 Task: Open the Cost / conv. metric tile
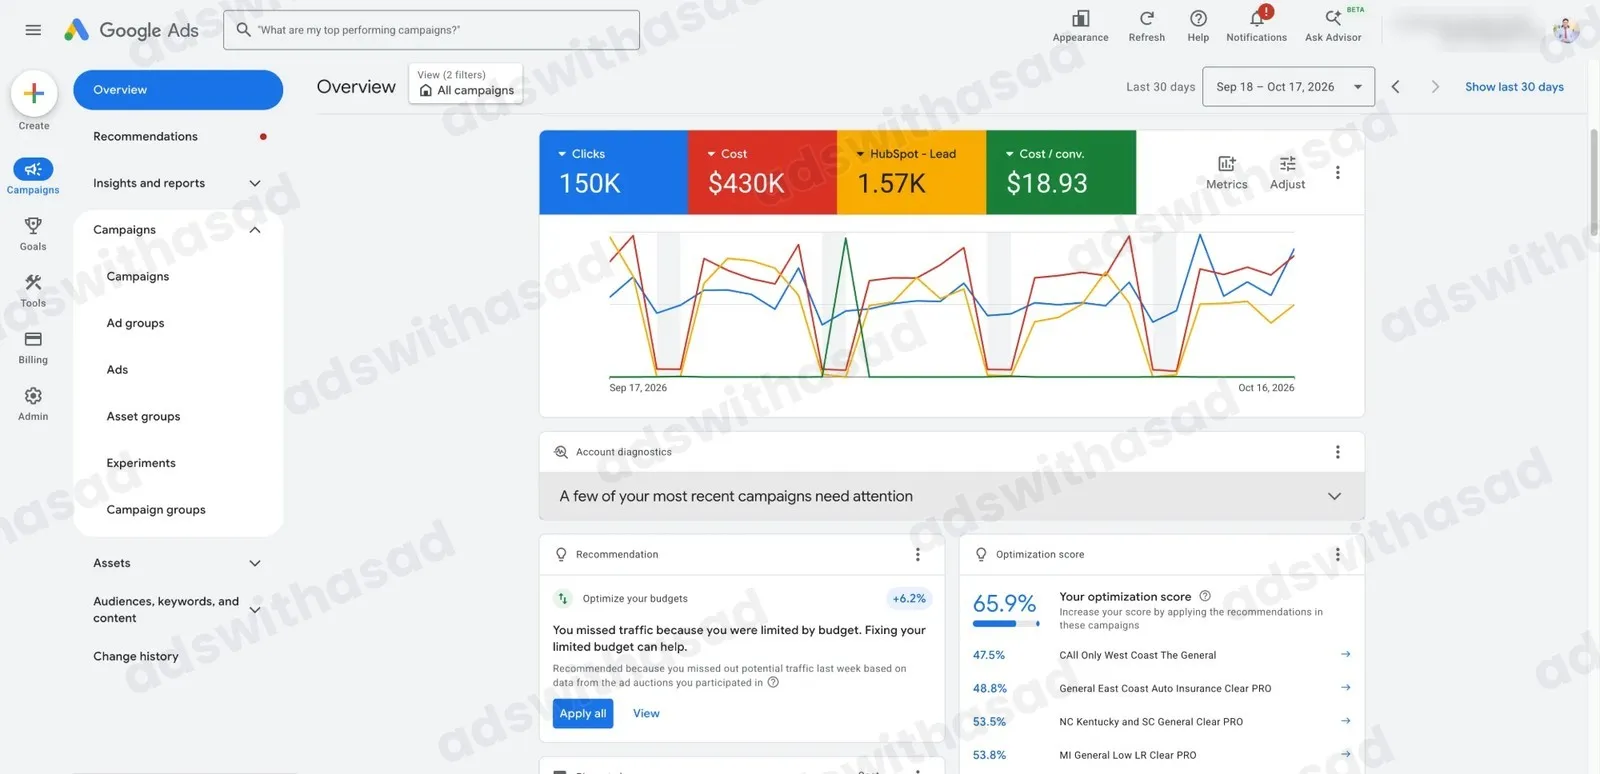click(x=1061, y=172)
